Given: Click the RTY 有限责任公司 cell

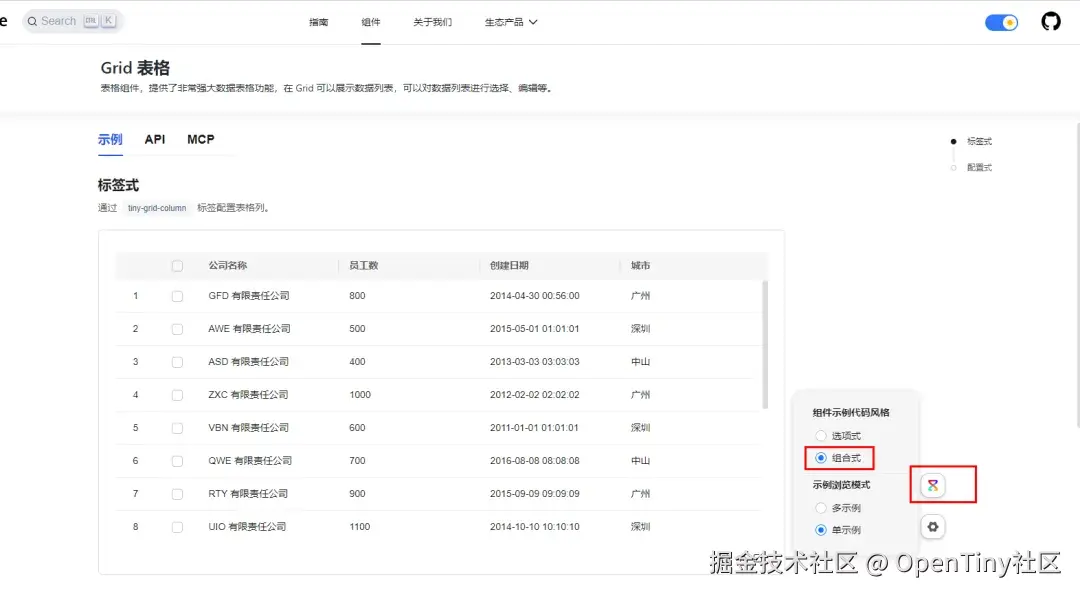Looking at the screenshot, I should pyautogui.click(x=248, y=494).
